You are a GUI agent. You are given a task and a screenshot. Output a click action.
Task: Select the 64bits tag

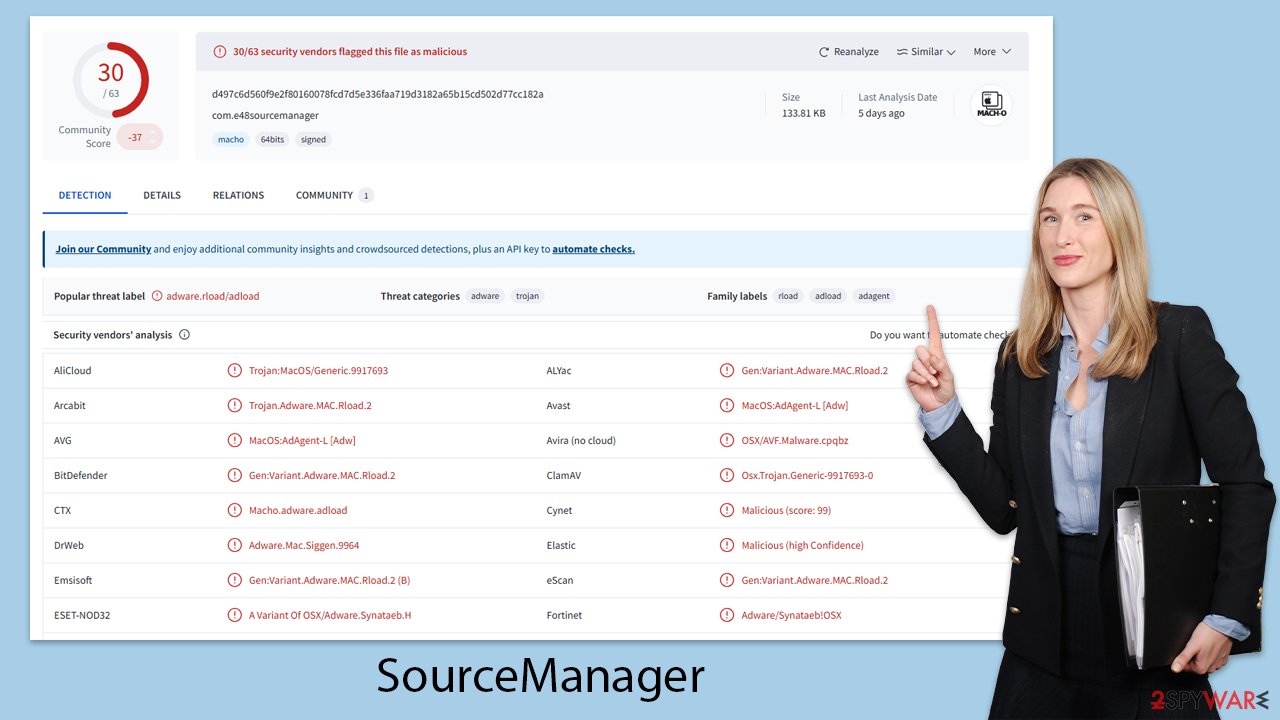tap(272, 140)
